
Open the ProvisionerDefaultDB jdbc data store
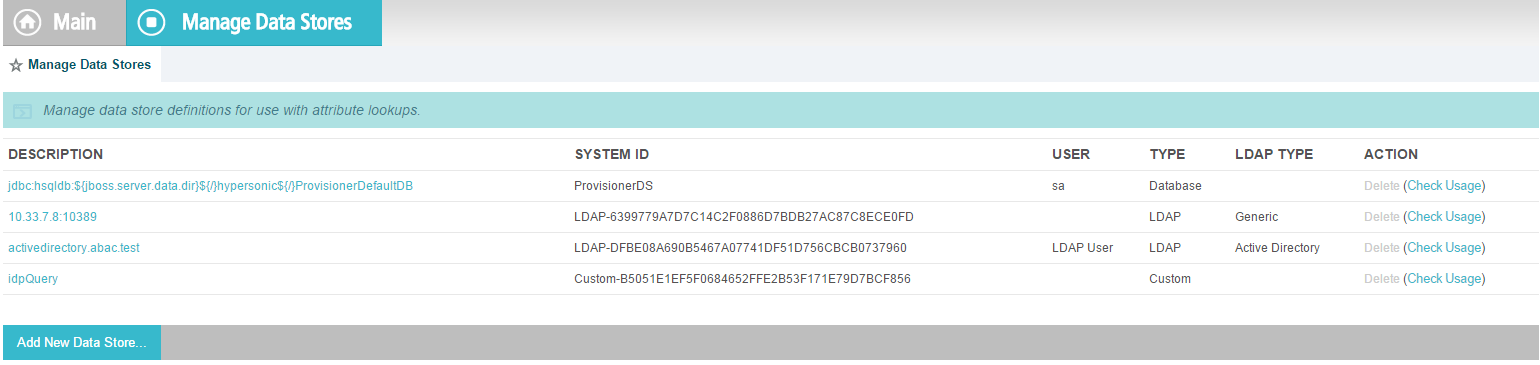coord(211,186)
